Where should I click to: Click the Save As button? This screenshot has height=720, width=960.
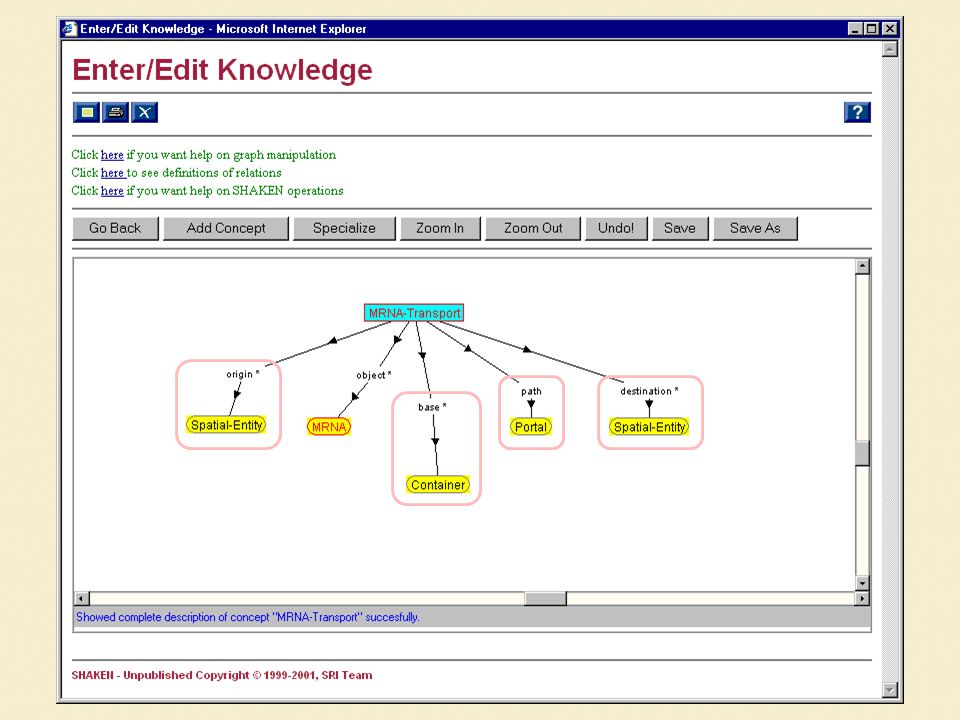pyautogui.click(x=755, y=228)
